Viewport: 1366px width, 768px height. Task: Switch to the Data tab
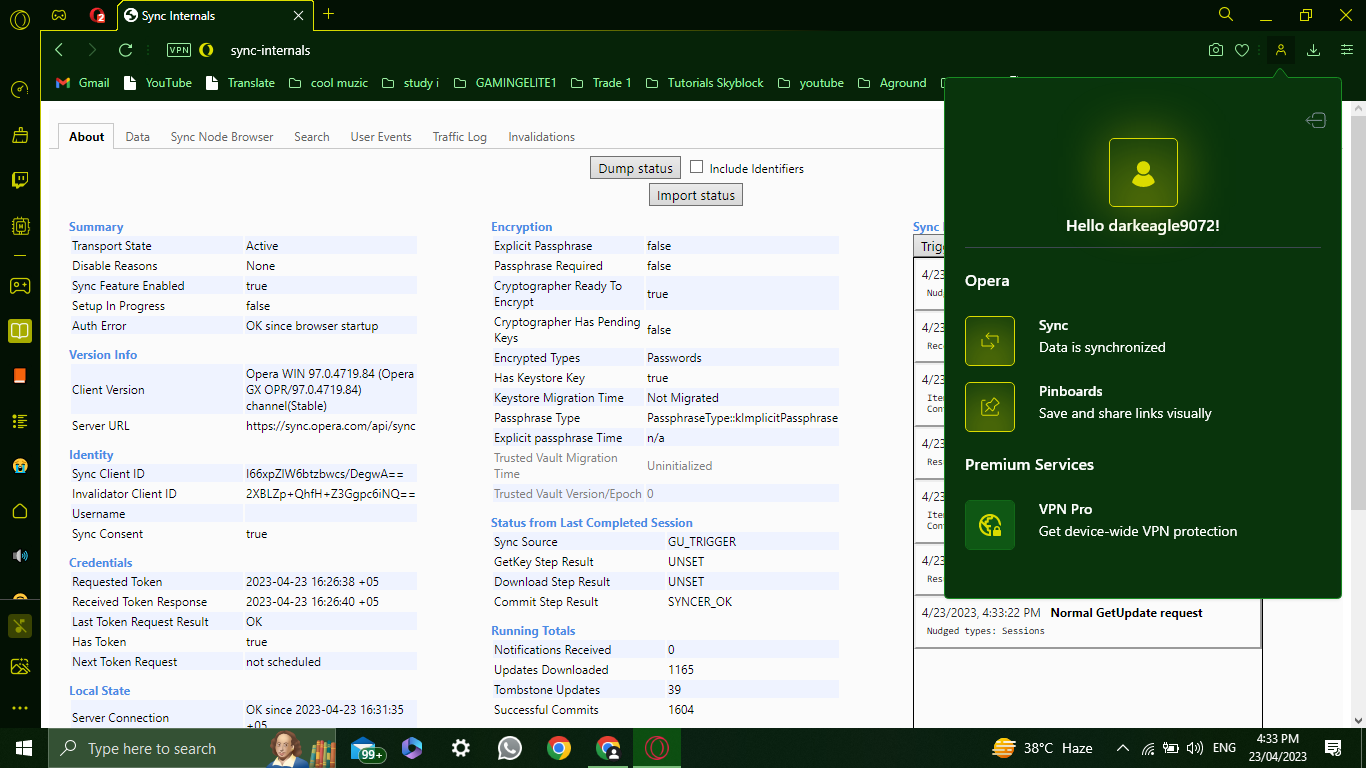[138, 137]
